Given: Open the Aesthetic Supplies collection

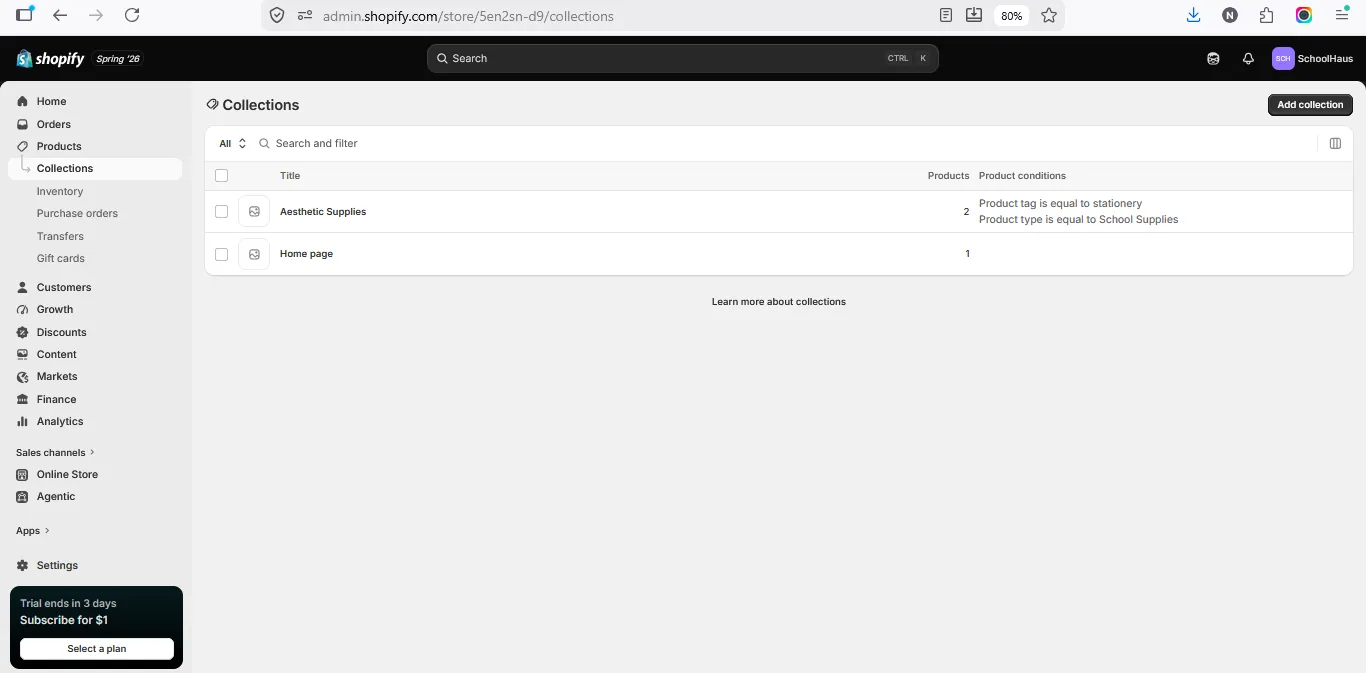Looking at the screenshot, I should click(x=323, y=212).
